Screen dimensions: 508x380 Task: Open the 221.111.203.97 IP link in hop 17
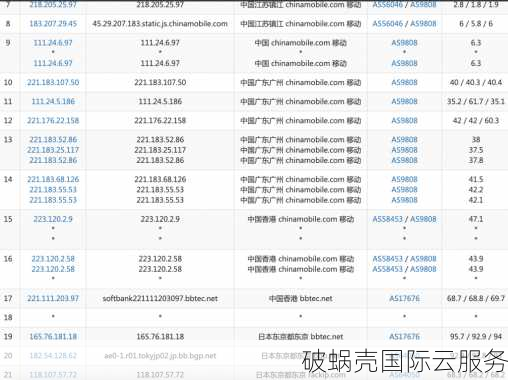[x=53, y=298]
